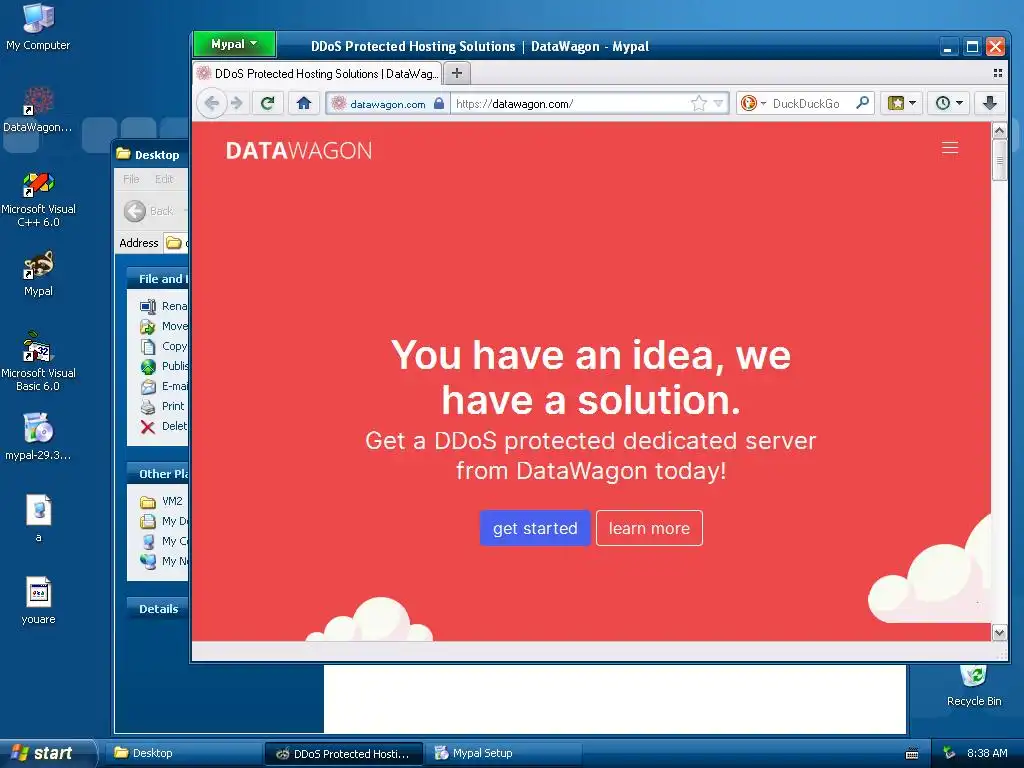Screen dimensions: 1024x768
Task: Click the tab groups grid icon
Action: (x=997, y=73)
